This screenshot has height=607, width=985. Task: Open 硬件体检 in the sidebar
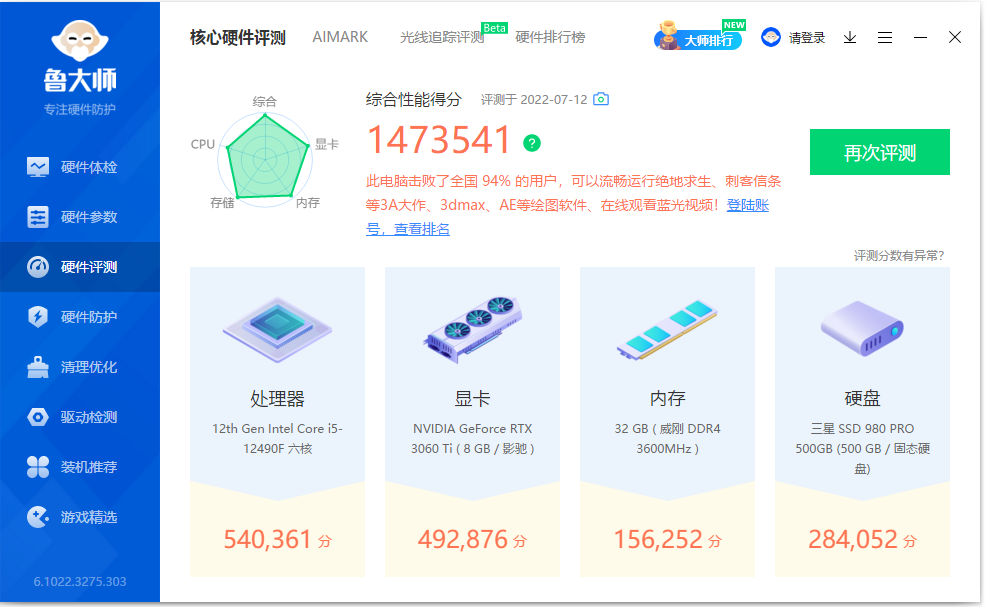click(x=80, y=167)
